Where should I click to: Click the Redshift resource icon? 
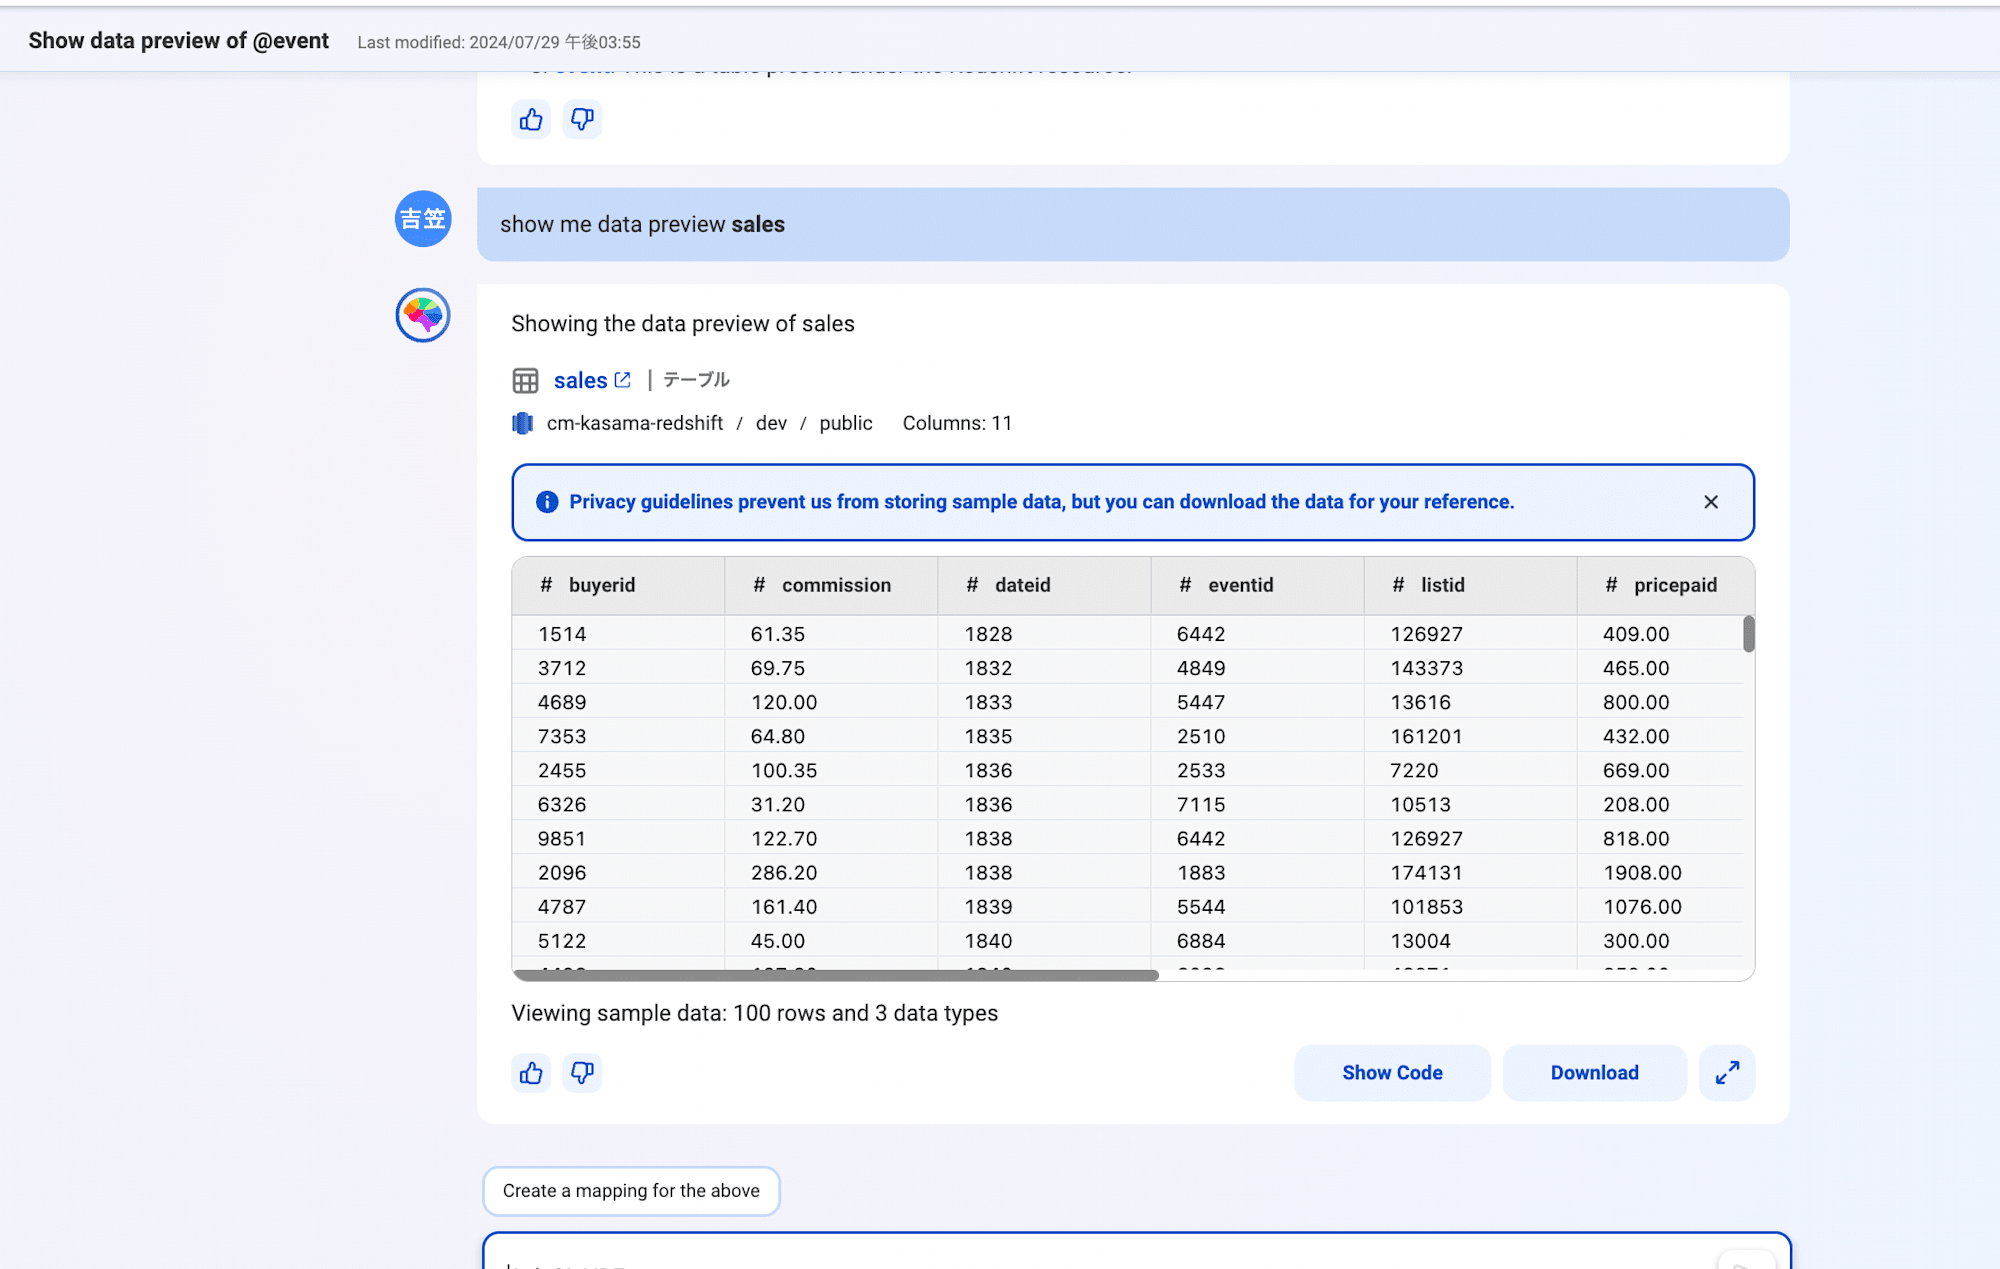522,423
